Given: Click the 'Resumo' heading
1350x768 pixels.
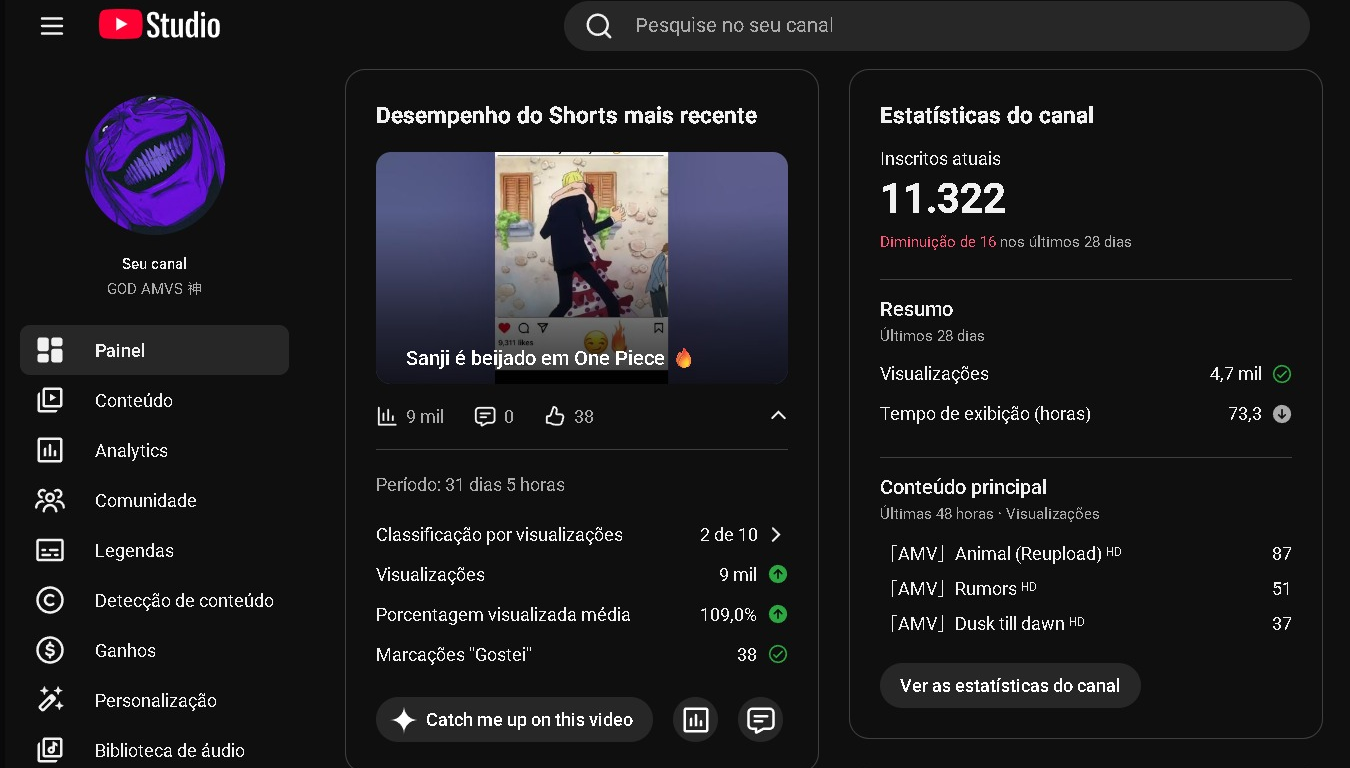Looking at the screenshot, I should (916, 310).
